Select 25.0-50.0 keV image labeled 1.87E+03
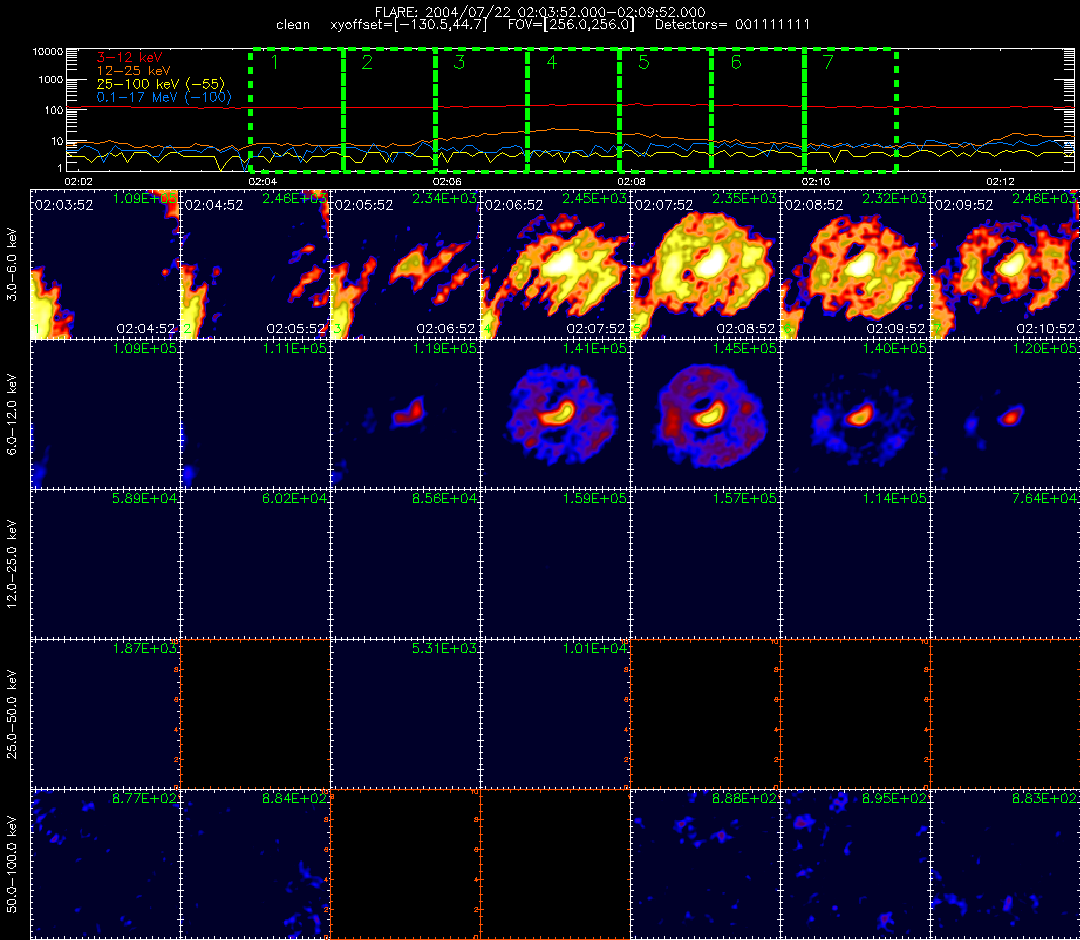 [x=105, y=713]
